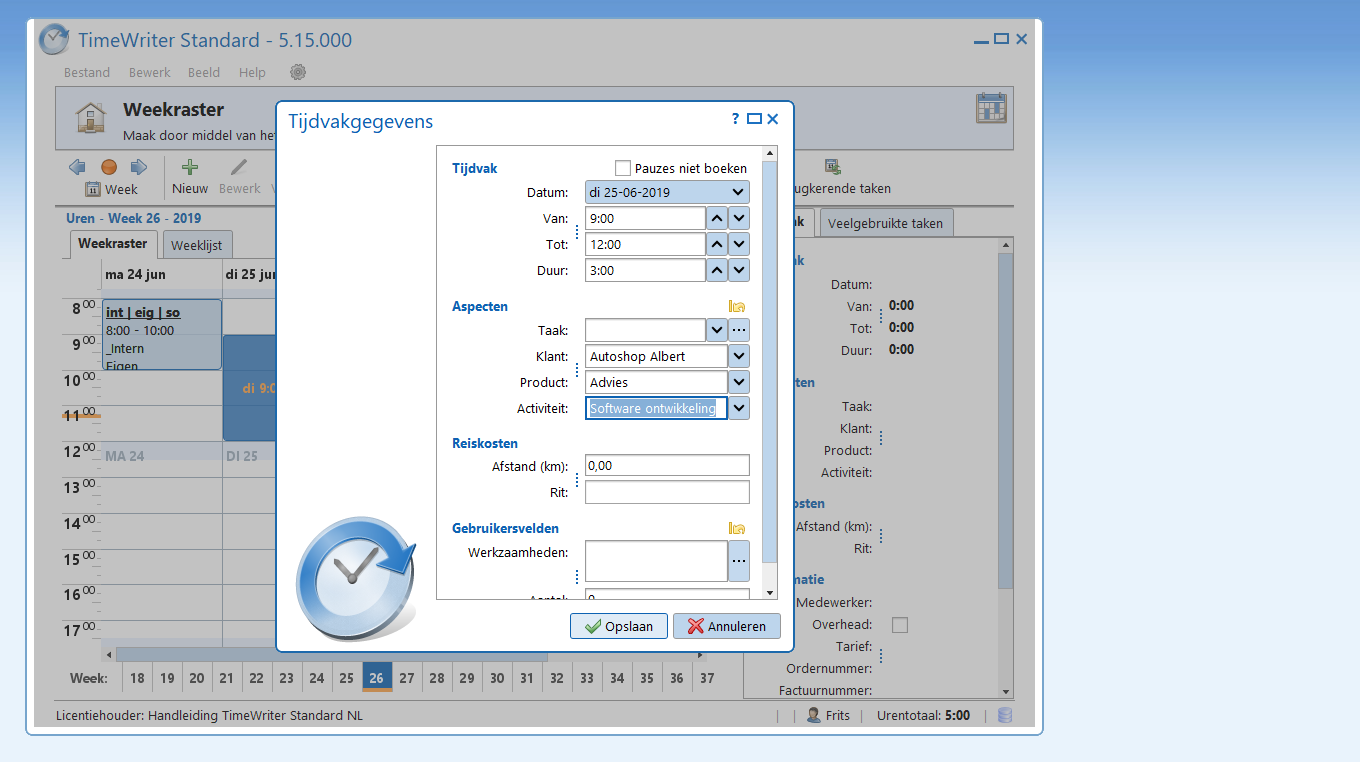Screen dimensions: 1360x762
Task: Click the user Frits icon in status bar
Action: [x=814, y=715]
